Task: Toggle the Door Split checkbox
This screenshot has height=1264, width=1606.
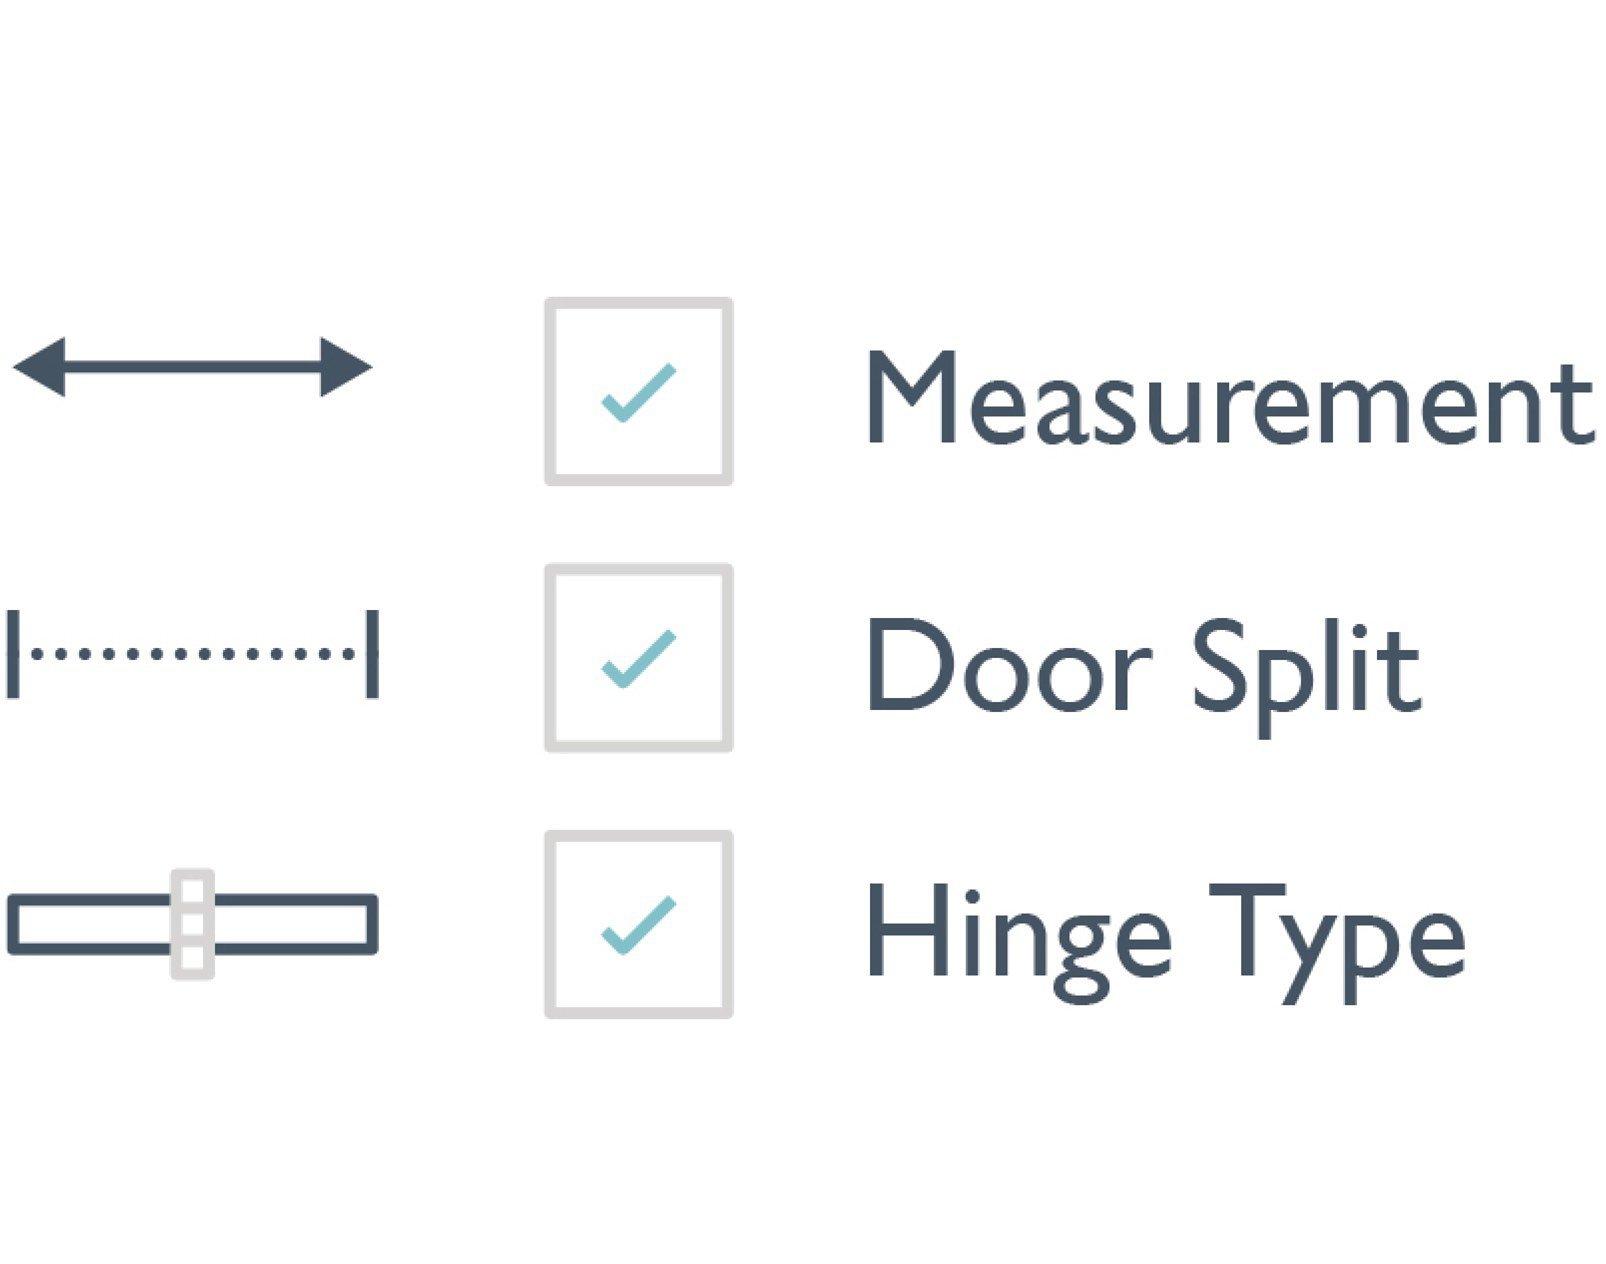Action: [639, 658]
